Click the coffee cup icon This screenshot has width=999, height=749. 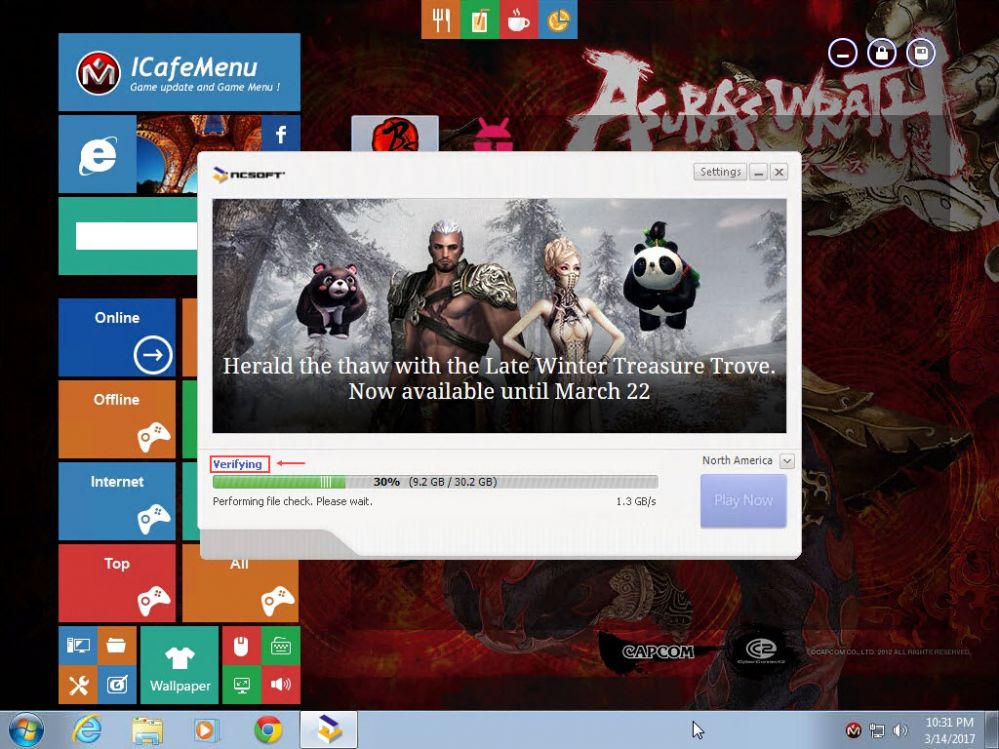(518, 20)
